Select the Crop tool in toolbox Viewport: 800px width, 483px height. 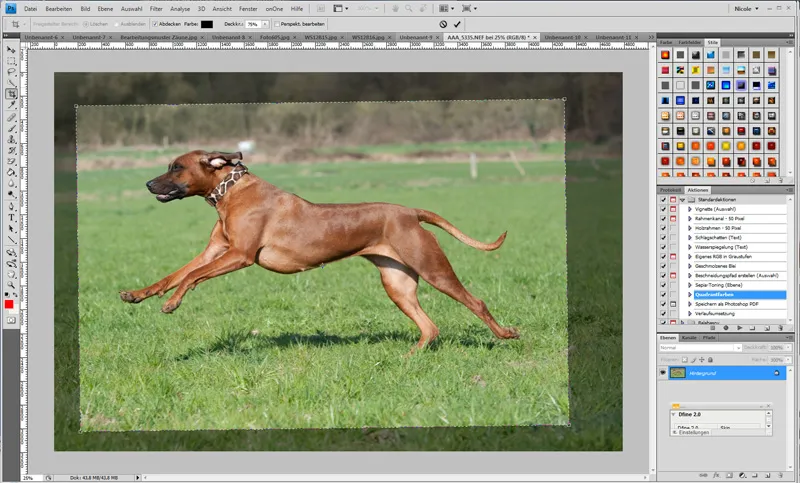pyautogui.click(x=11, y=94)
